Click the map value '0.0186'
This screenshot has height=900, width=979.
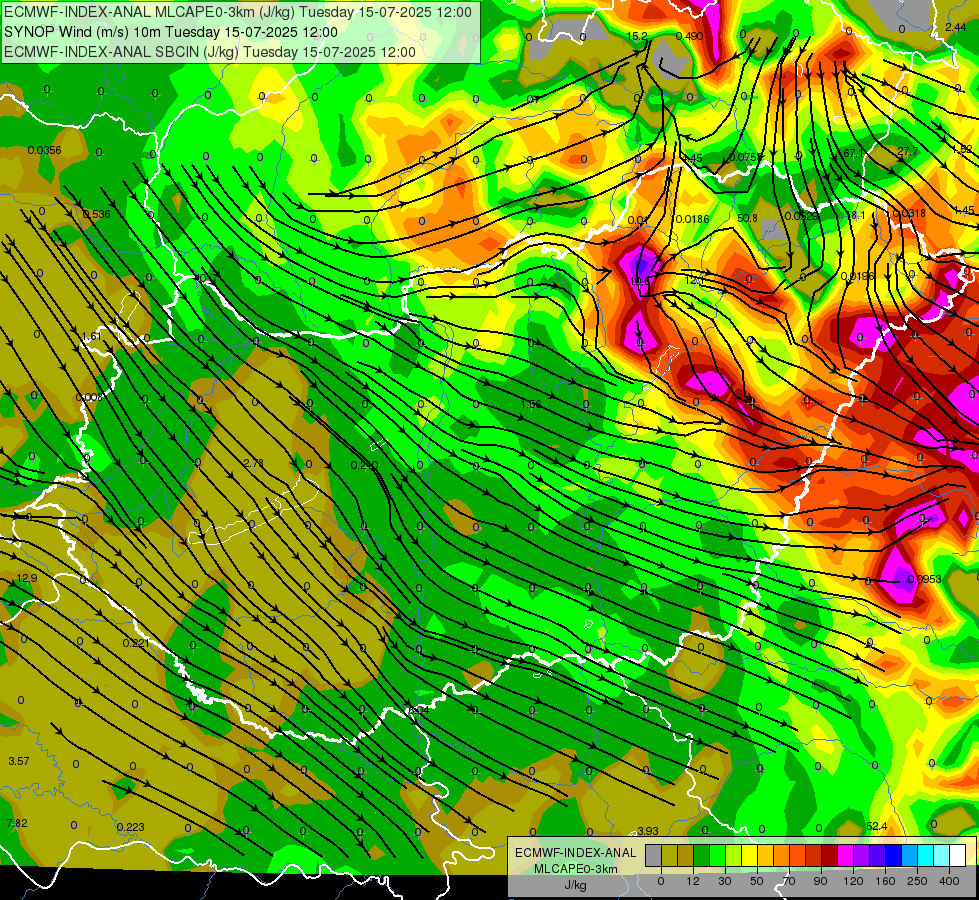click(x=692, y=219)
